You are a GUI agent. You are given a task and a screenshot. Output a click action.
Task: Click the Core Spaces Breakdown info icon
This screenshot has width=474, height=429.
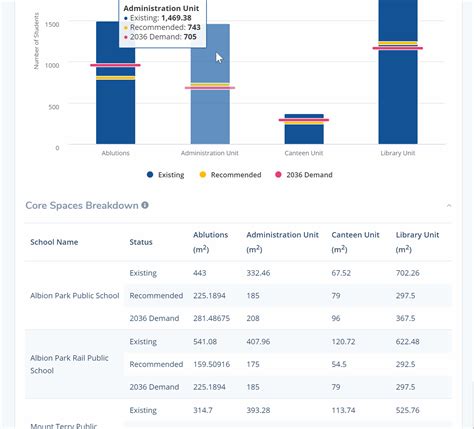click(145, 205)
